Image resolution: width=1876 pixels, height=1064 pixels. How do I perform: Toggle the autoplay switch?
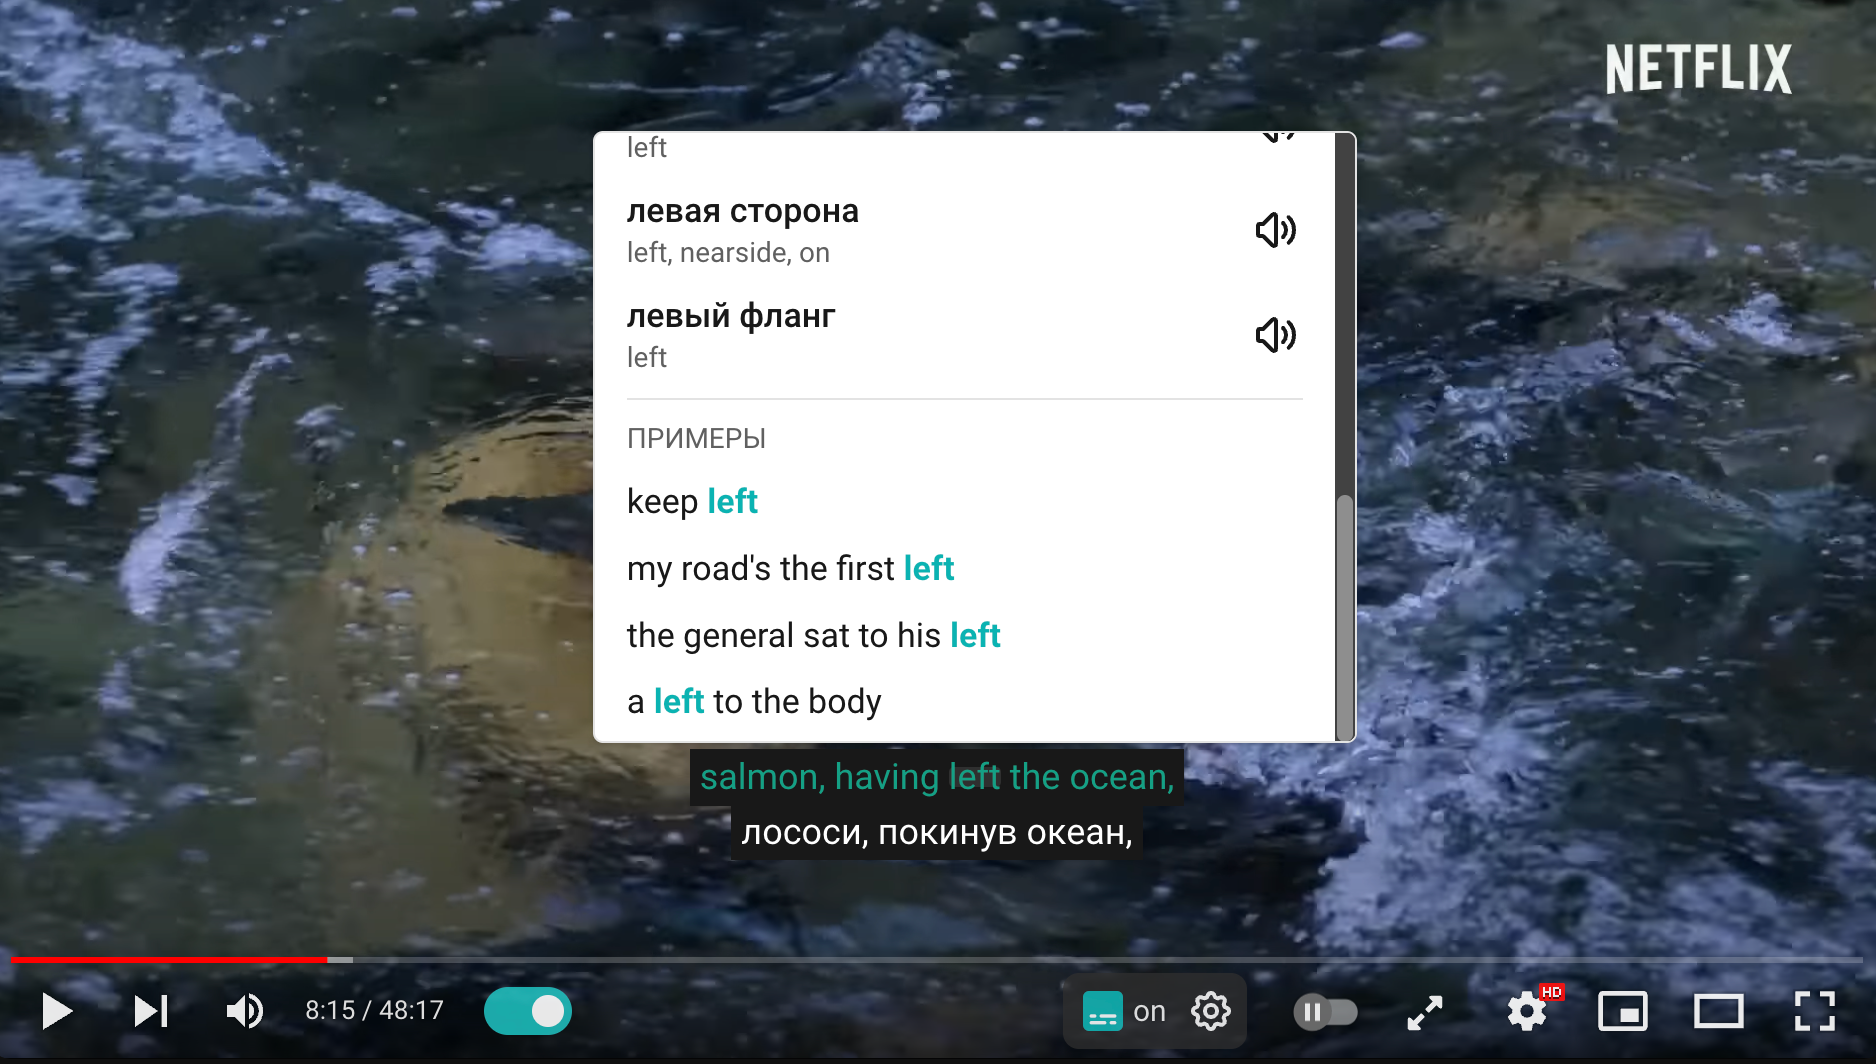[x=1326, y=1012]
